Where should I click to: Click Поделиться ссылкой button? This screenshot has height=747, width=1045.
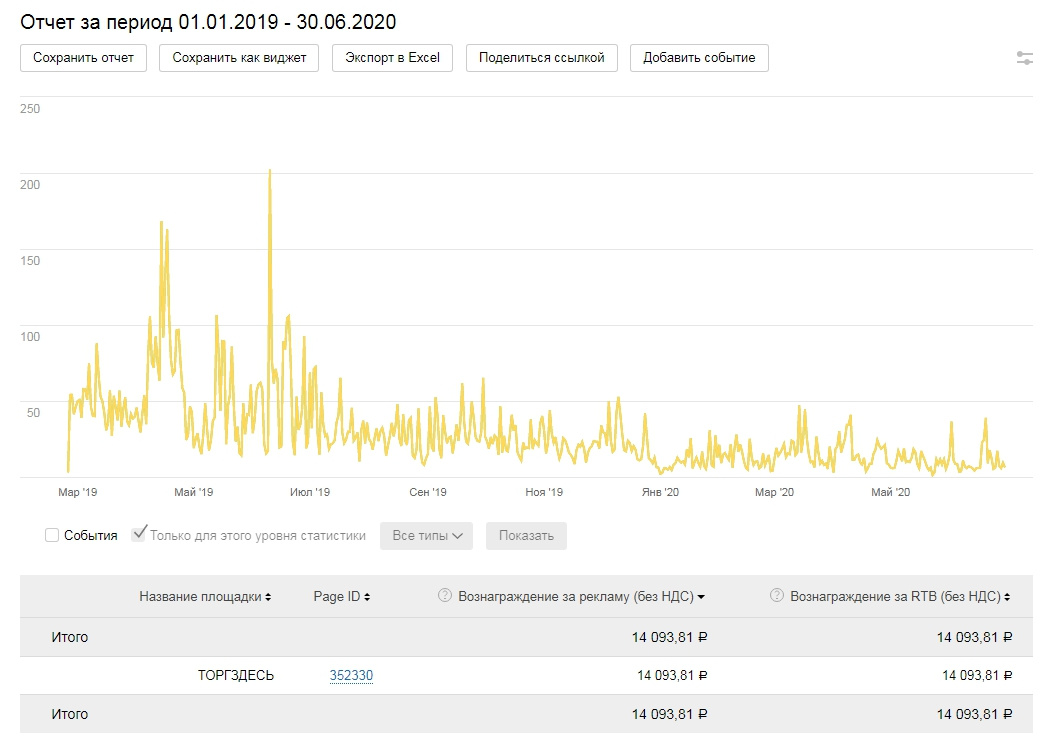pyautogui.click(x=542, y=58)
